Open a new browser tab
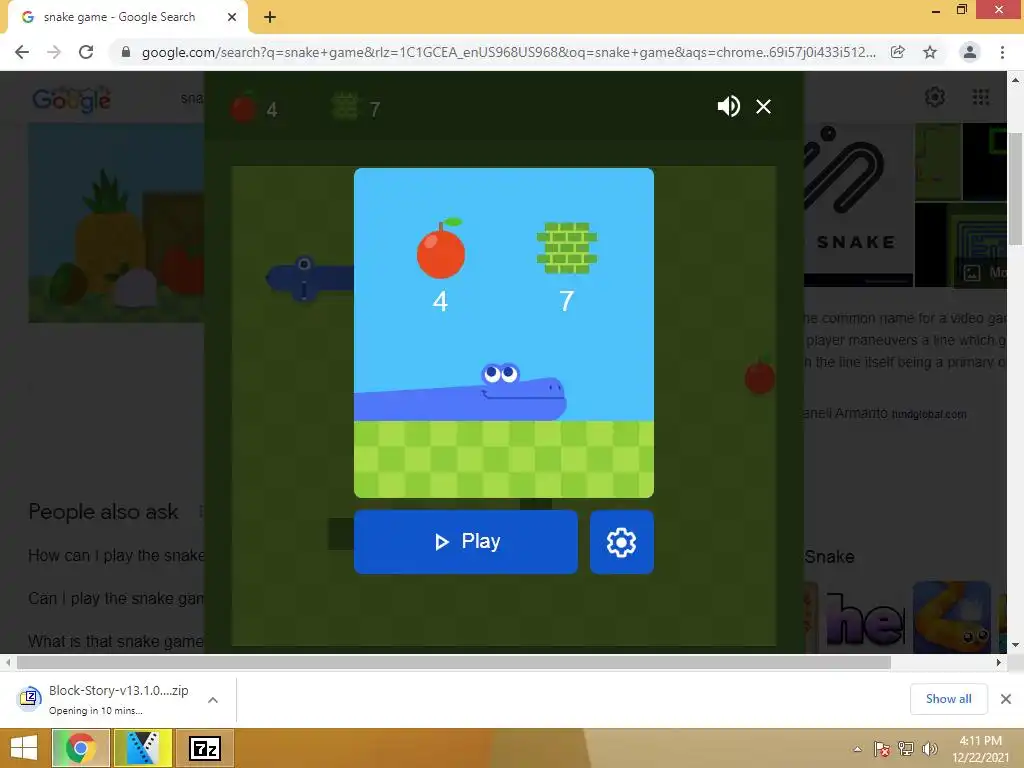 point(270,17)
